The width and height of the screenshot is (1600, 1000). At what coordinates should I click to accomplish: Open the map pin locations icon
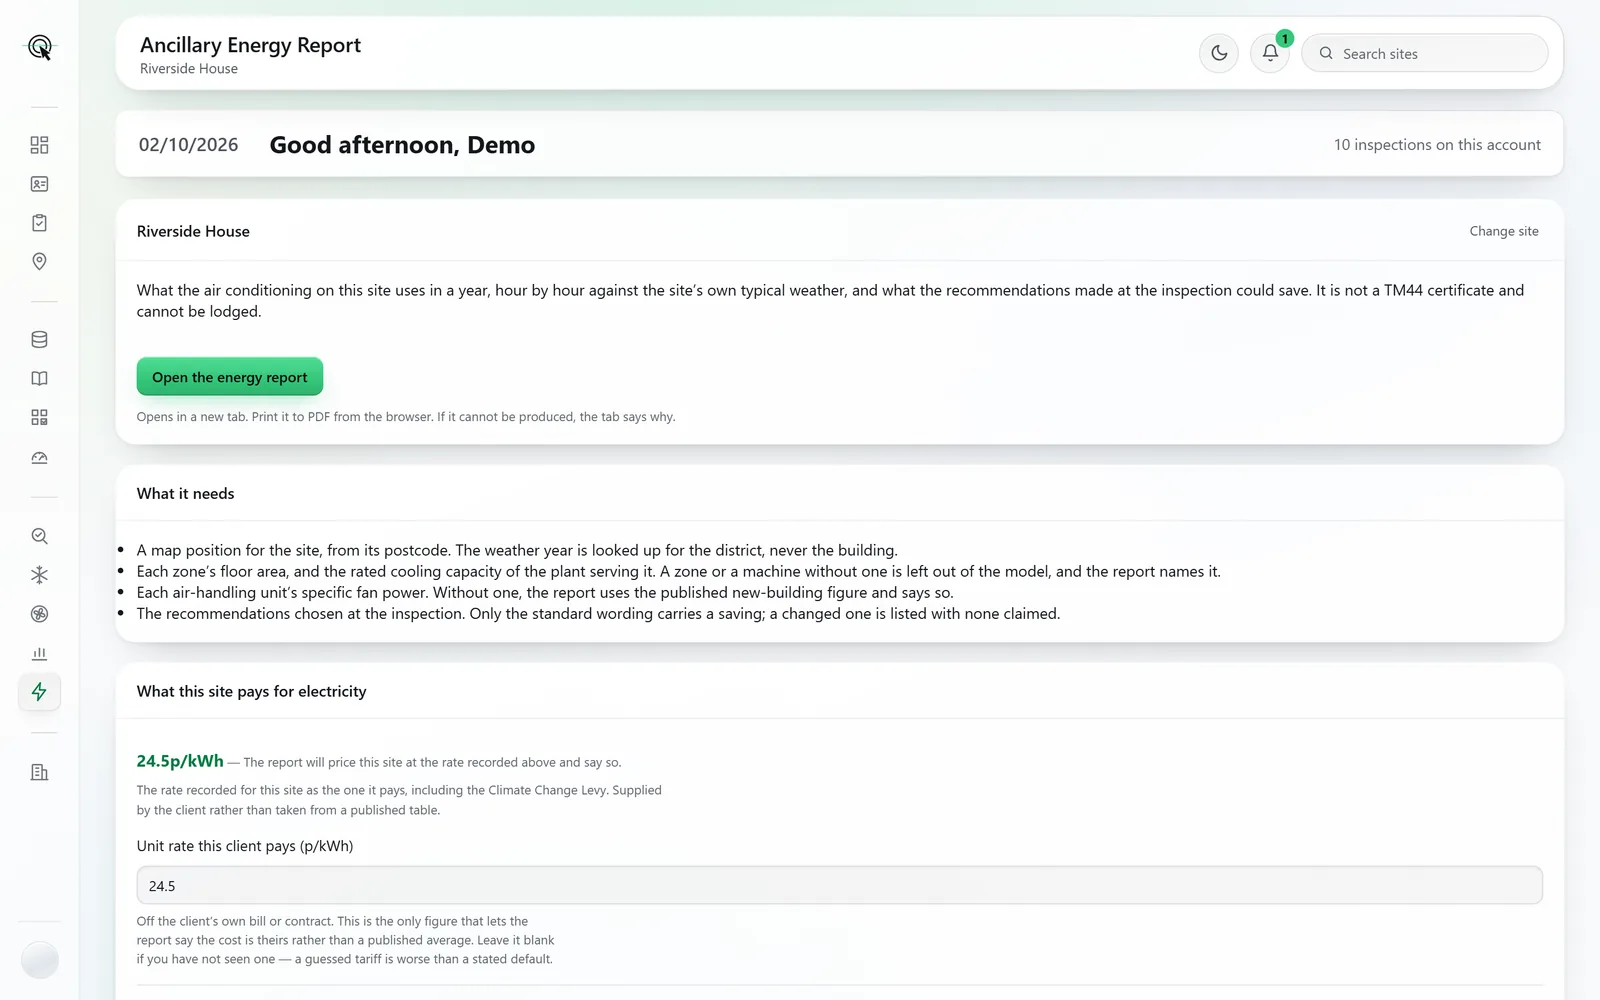coord(39,262)
